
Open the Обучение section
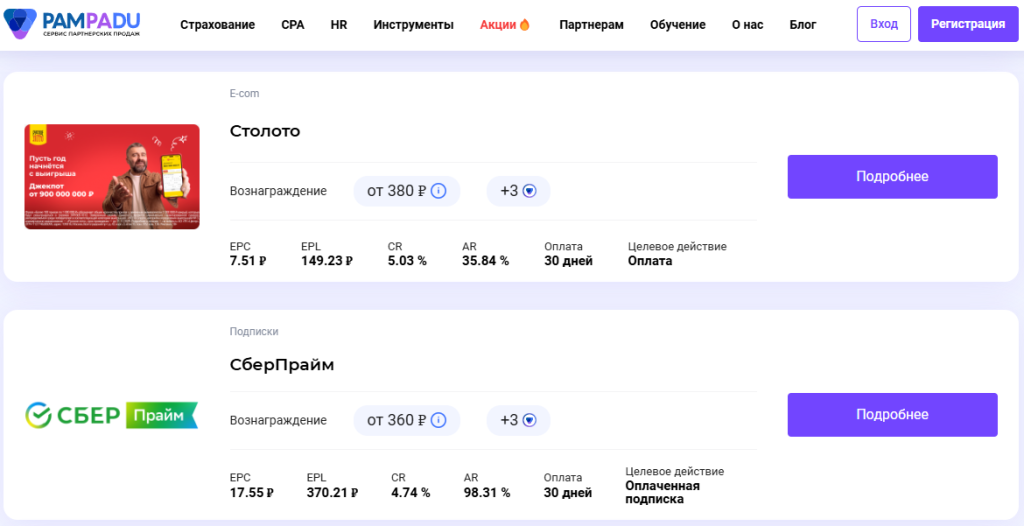click(677, 25)
